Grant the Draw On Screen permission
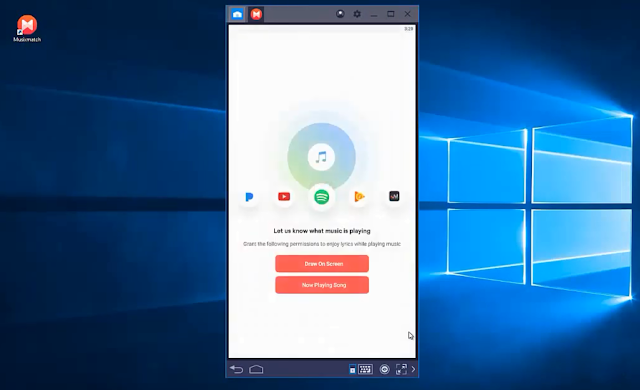 pyautogui.click(x=322, y=264)
